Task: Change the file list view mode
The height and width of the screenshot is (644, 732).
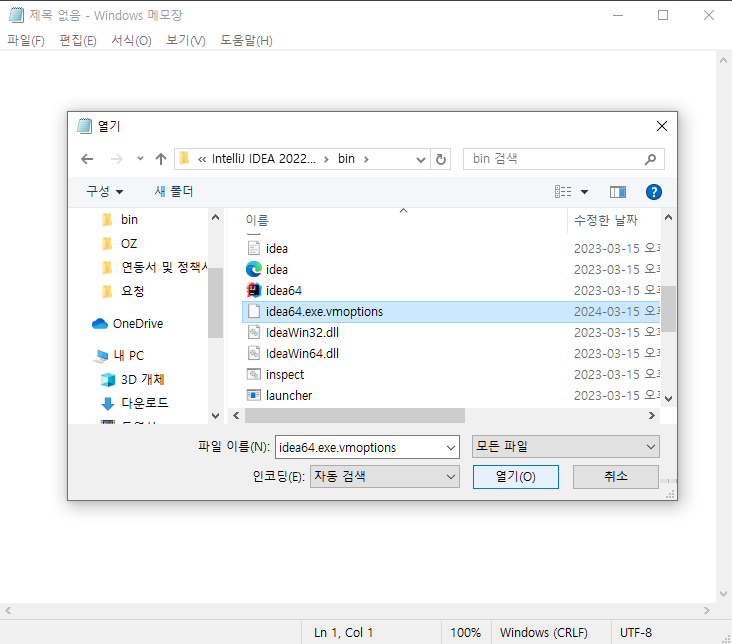Action: tap(563, 191)
